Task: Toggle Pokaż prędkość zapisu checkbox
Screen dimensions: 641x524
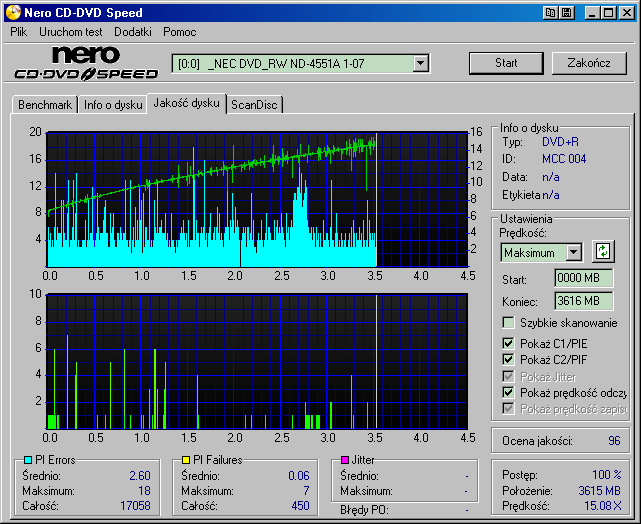Action: click(x=508, y=409)
